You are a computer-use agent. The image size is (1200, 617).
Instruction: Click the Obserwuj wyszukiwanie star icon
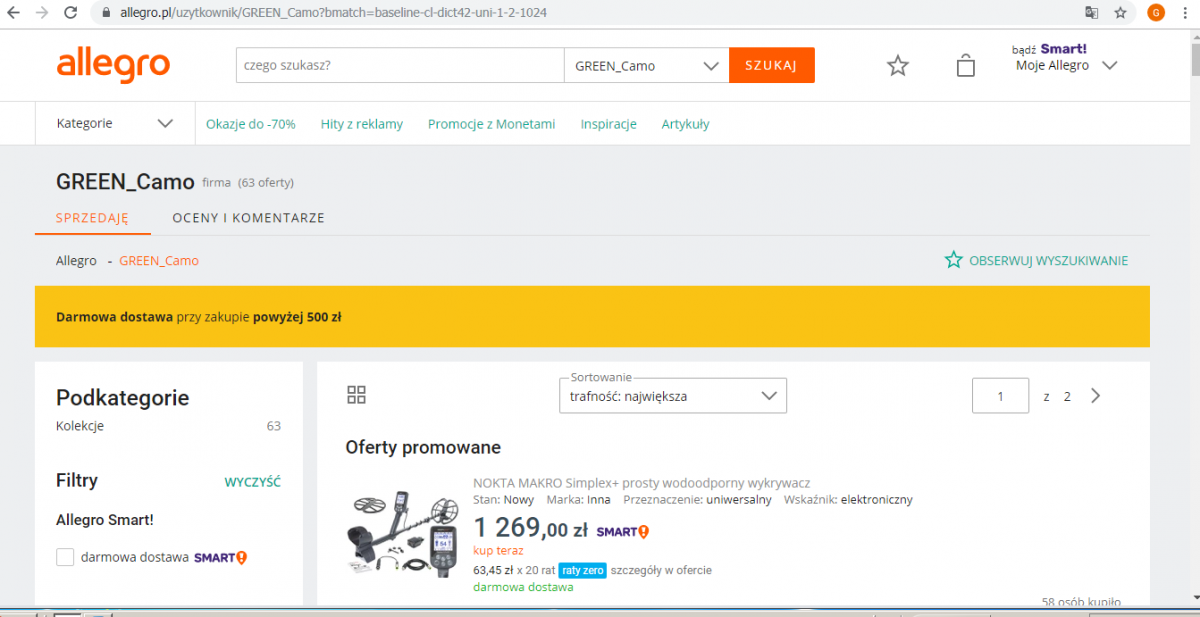(954, 260)
